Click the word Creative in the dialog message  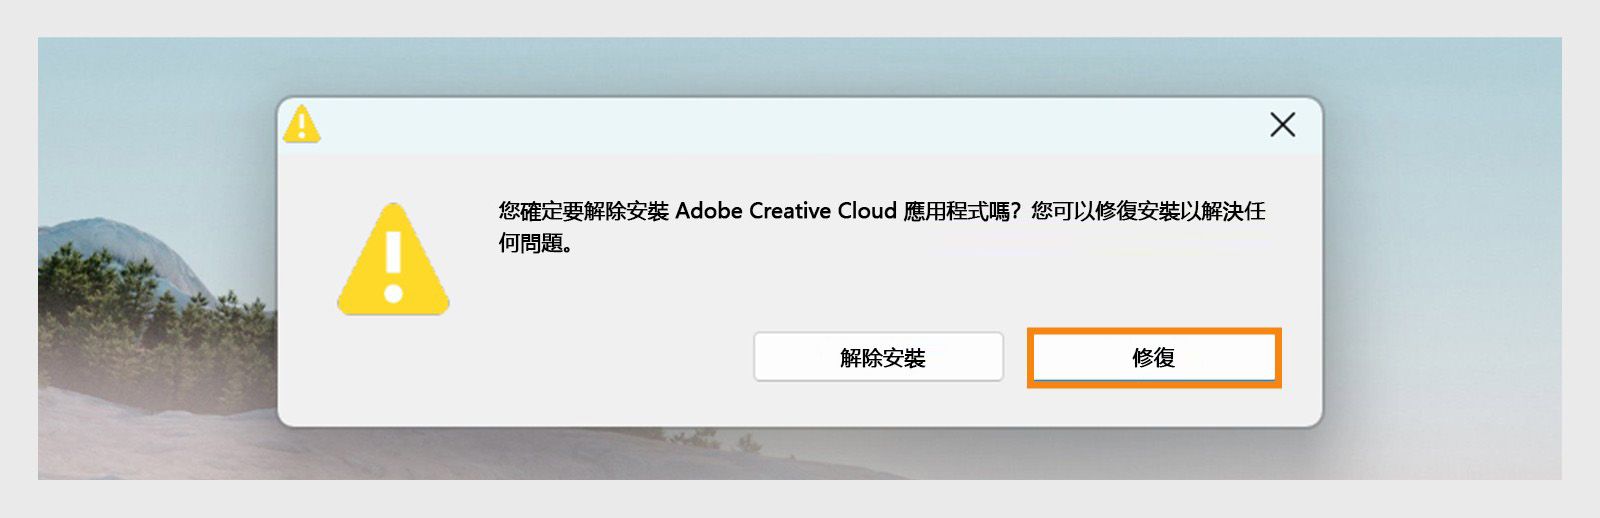point(790,211)
